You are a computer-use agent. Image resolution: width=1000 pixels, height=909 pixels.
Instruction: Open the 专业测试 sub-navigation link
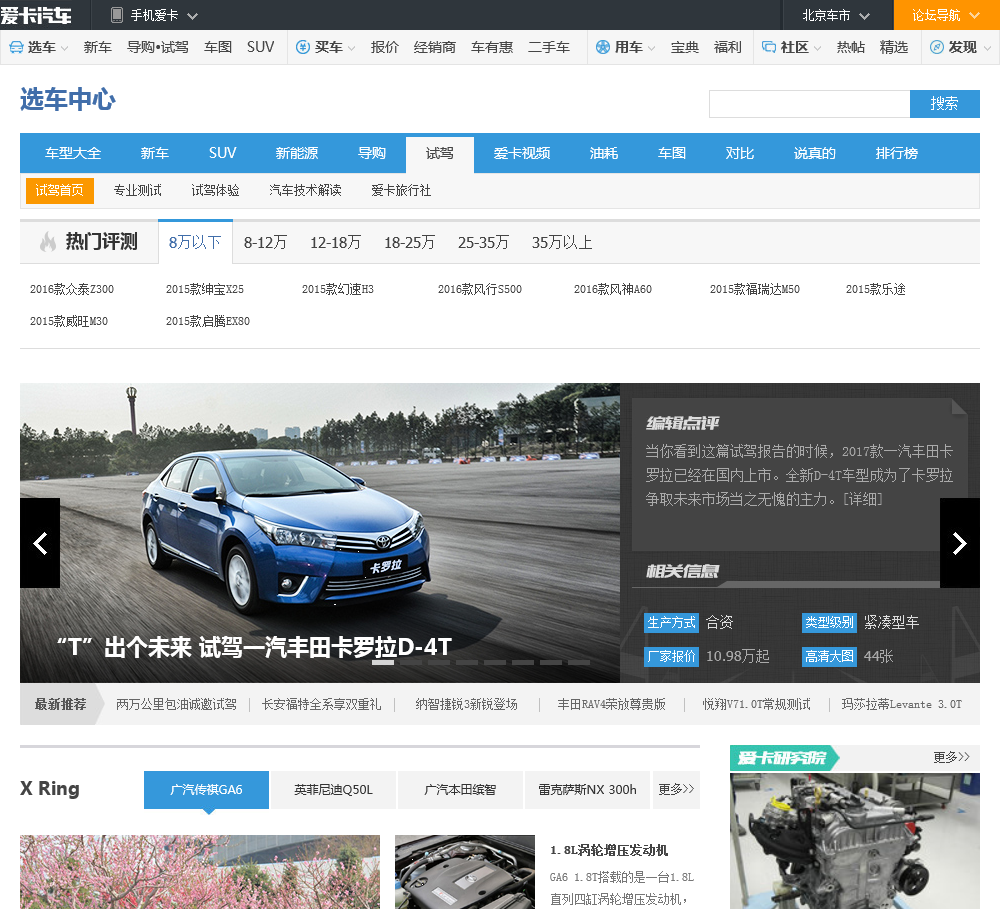coord(138,191)
